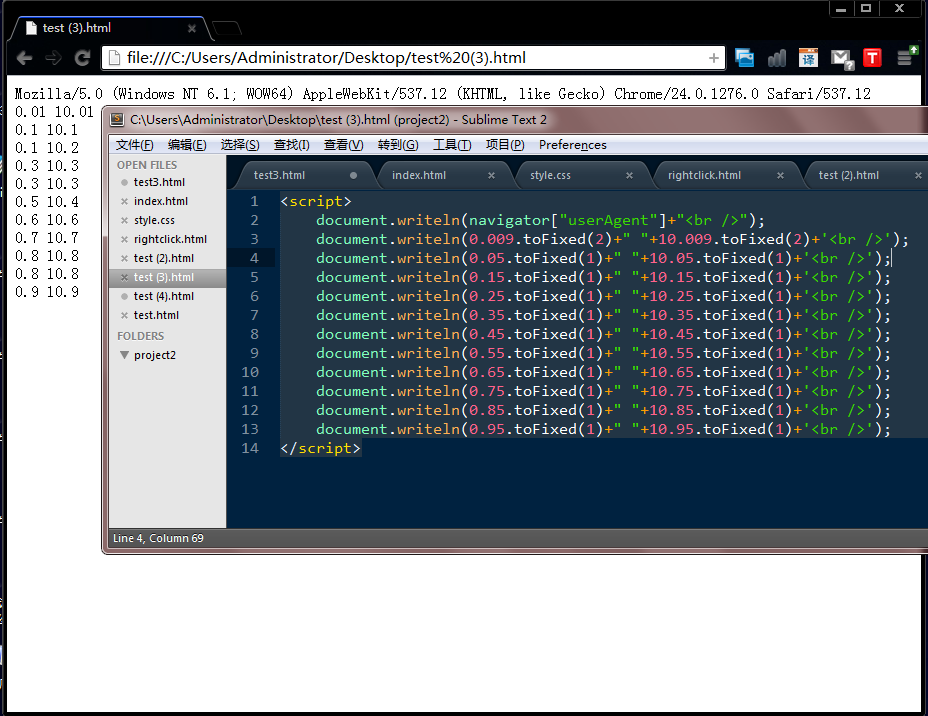Click the closing </script> tag
The height and width of the screenshot is (716, 928).
(320, 448)
